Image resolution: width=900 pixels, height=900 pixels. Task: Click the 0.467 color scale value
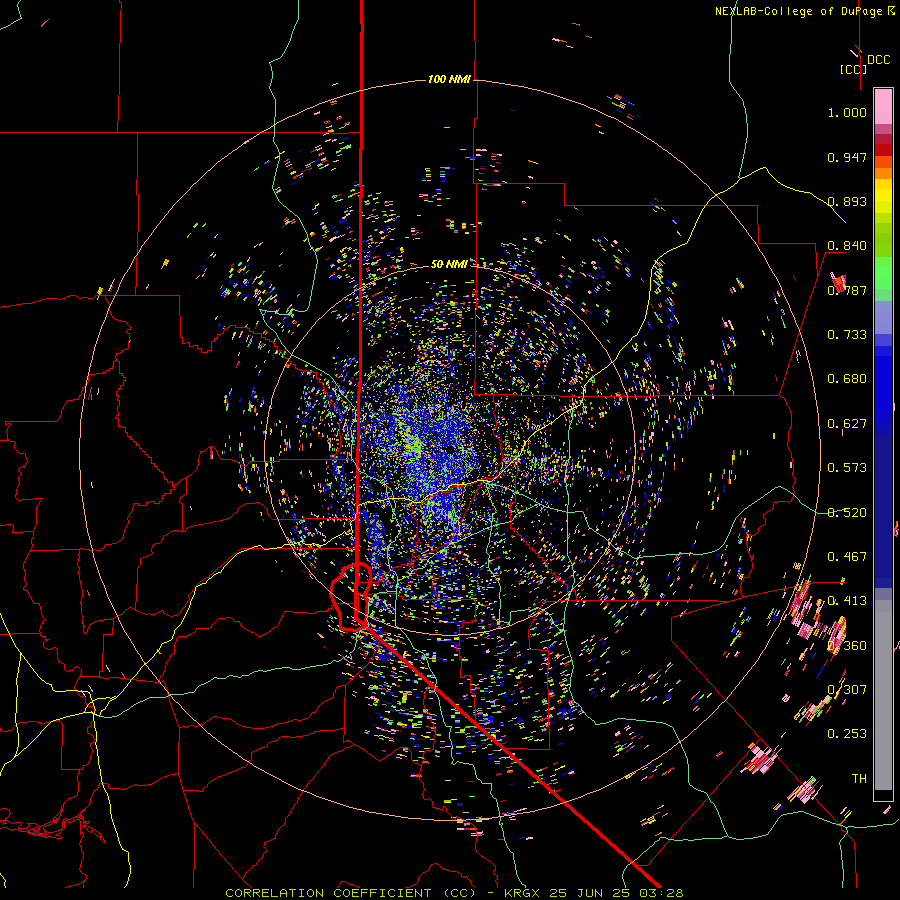click(x=847, y=557)
